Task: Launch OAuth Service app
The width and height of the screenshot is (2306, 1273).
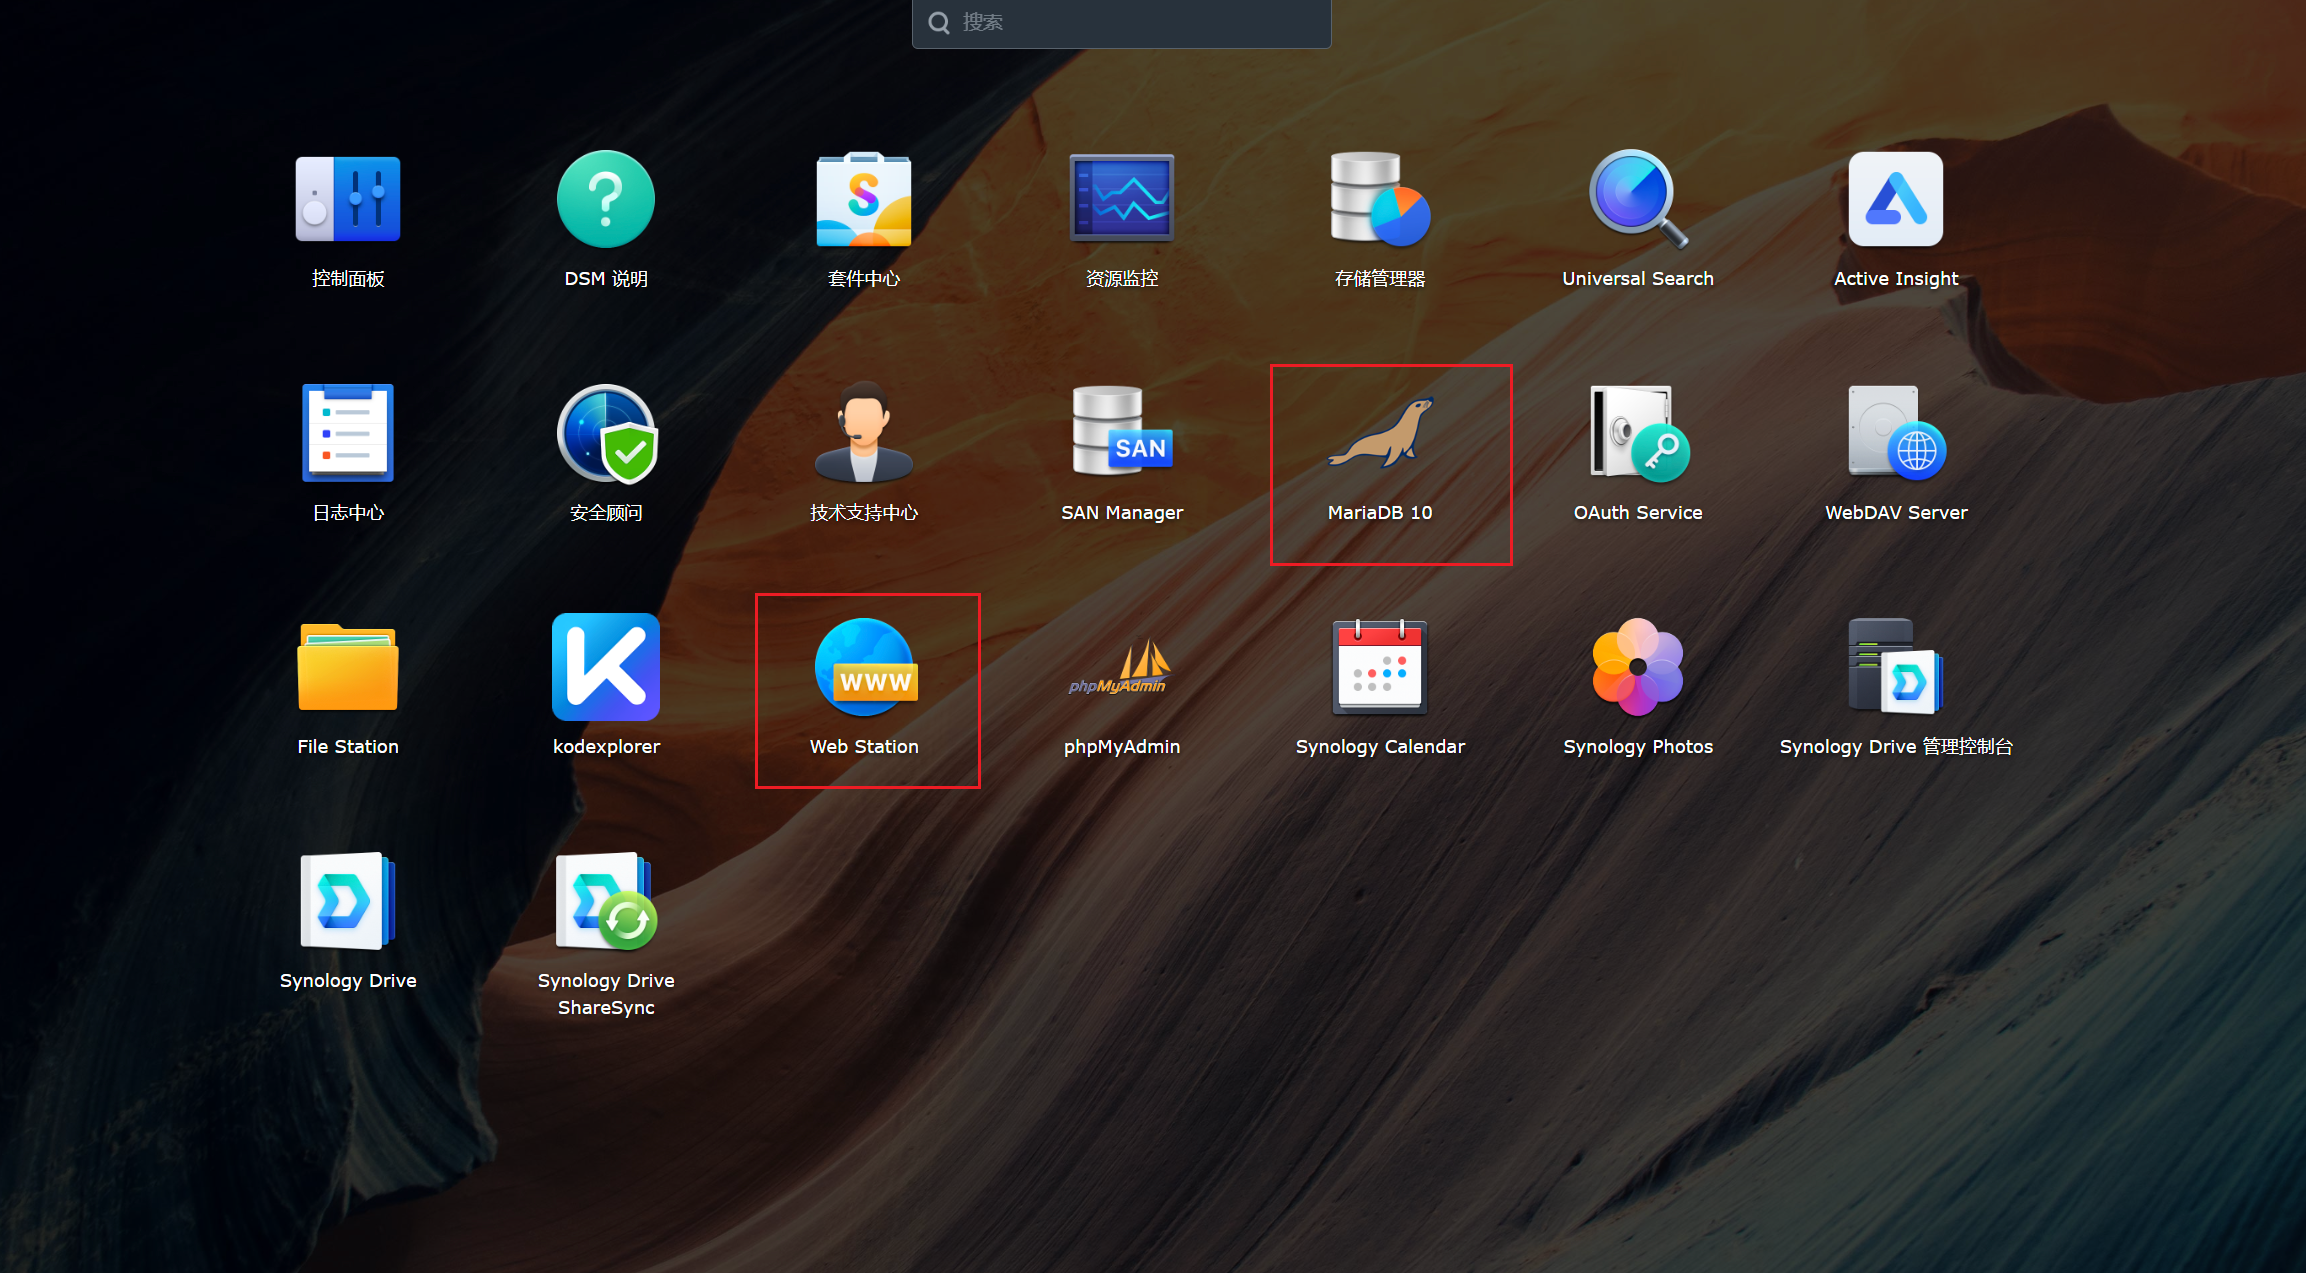Action: click(x=1638, y=433)
